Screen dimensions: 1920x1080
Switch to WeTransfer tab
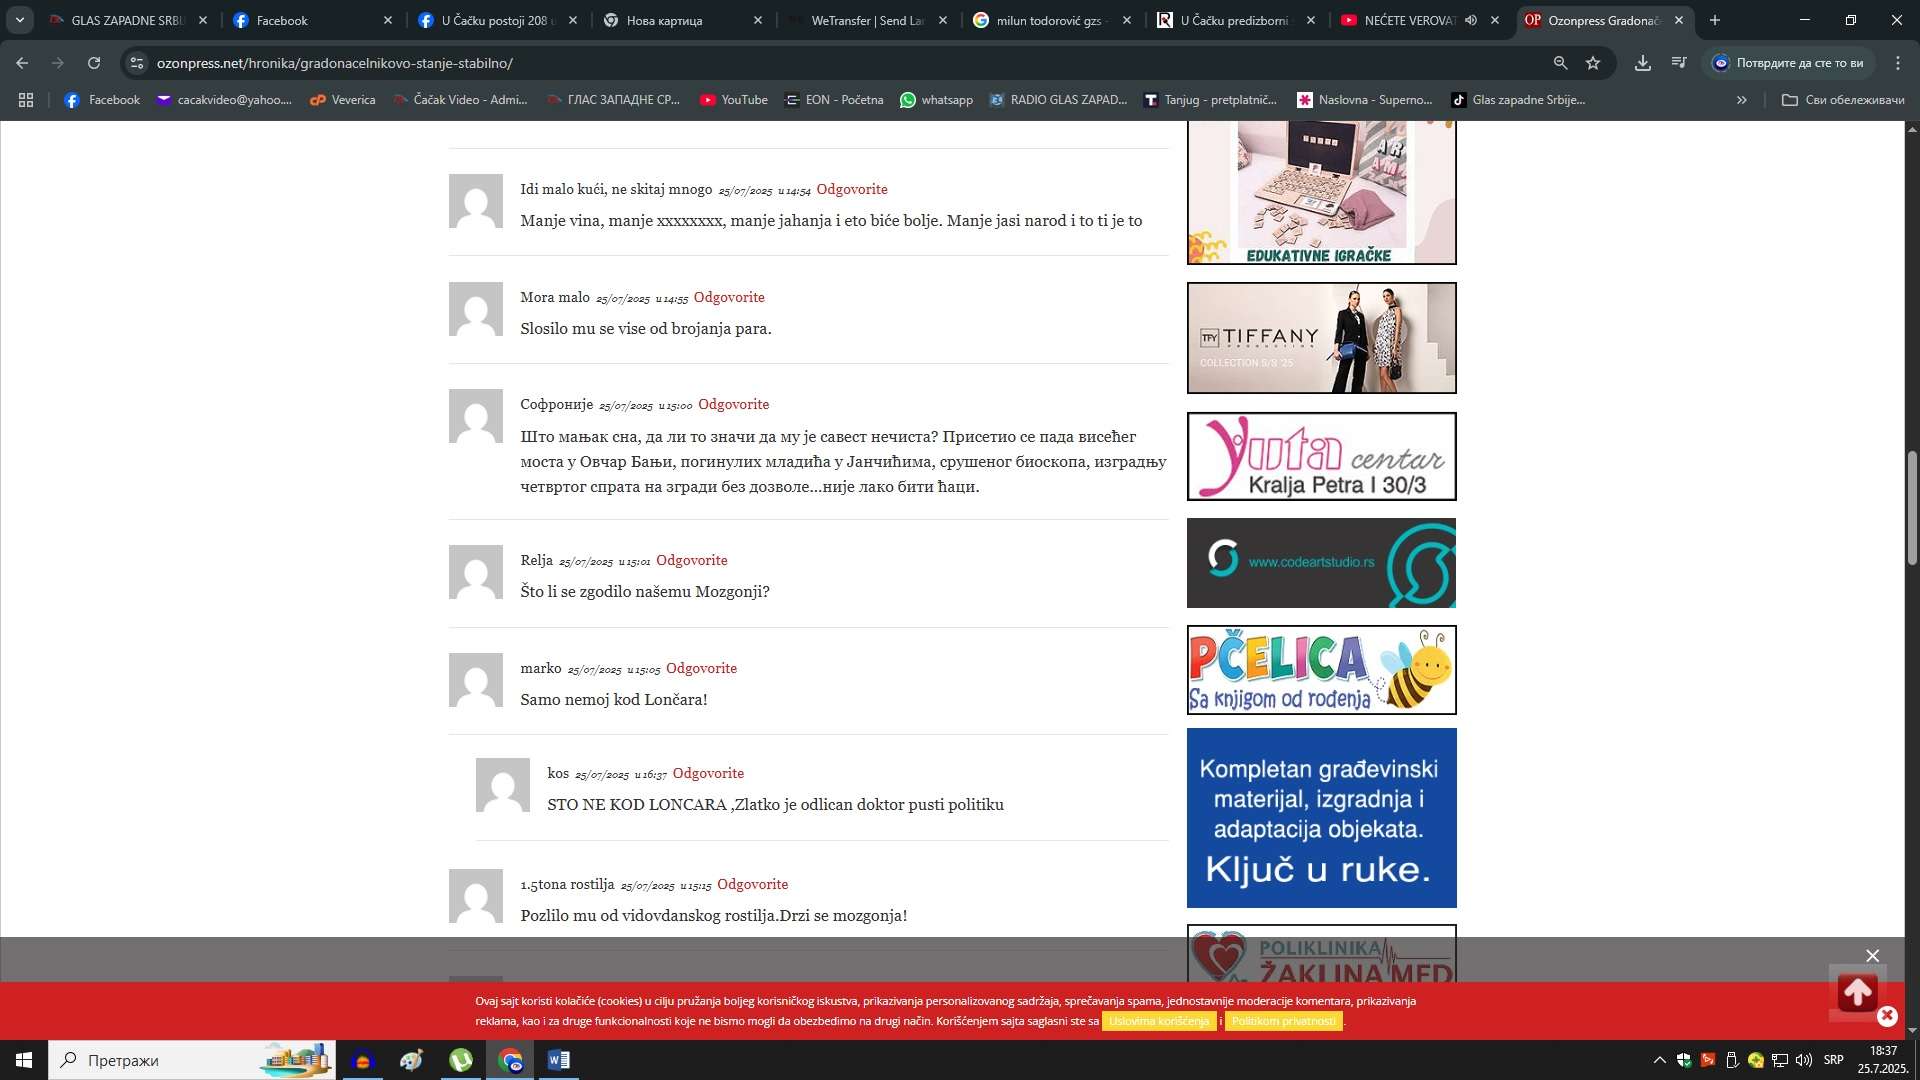click(866, 20)
